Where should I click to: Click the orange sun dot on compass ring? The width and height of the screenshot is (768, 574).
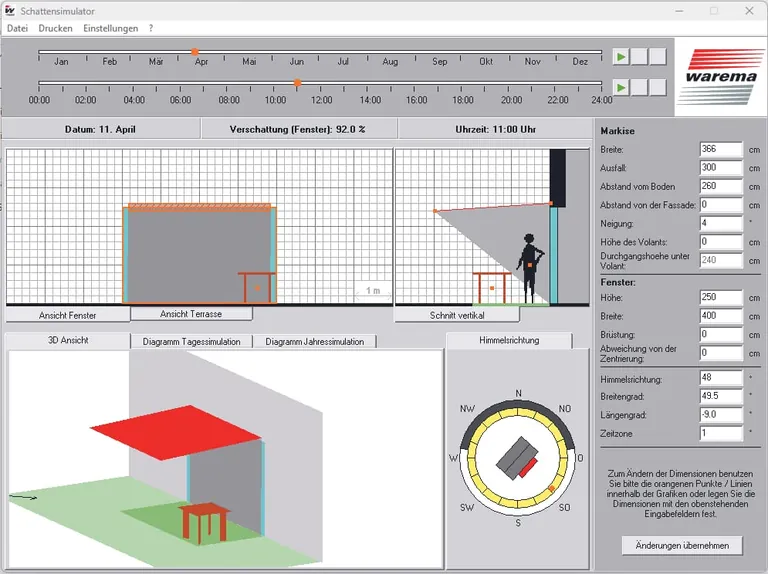552,488
